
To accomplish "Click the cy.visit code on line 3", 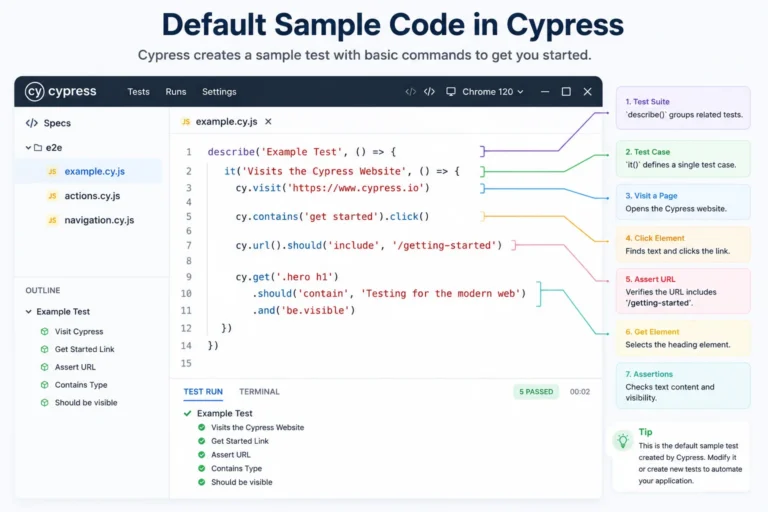I will point(332,188).
